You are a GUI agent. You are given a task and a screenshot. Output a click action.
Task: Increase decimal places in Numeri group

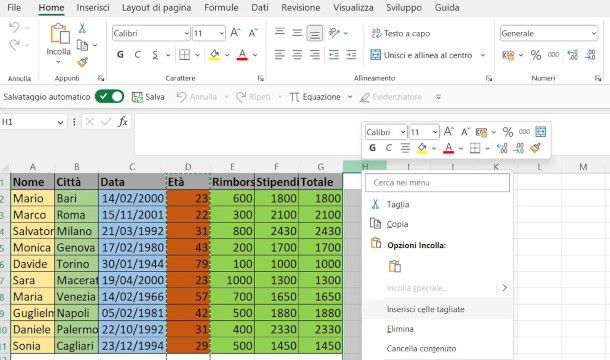pos(573,55)
